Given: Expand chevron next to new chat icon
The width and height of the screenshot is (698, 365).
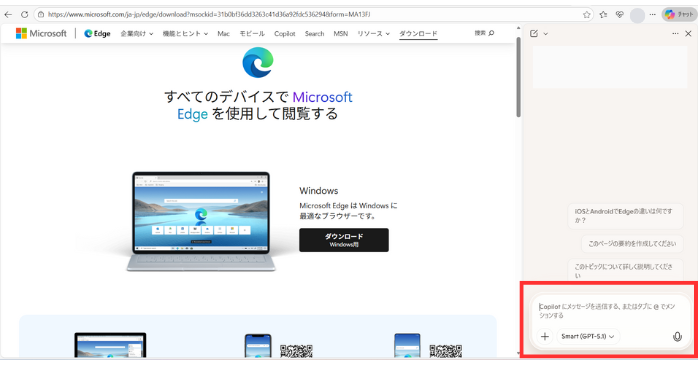Looking at the screenshot, I should [x=546, y=34].
